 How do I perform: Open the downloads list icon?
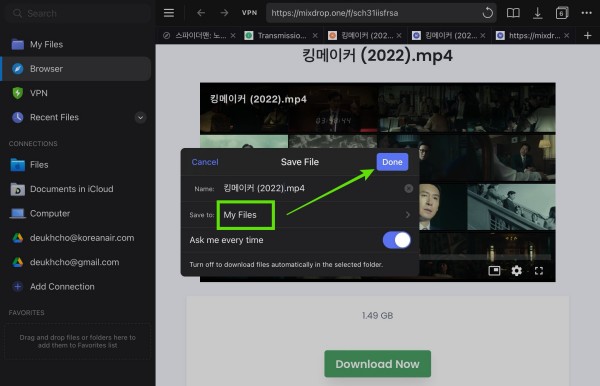tap(537, 13)
